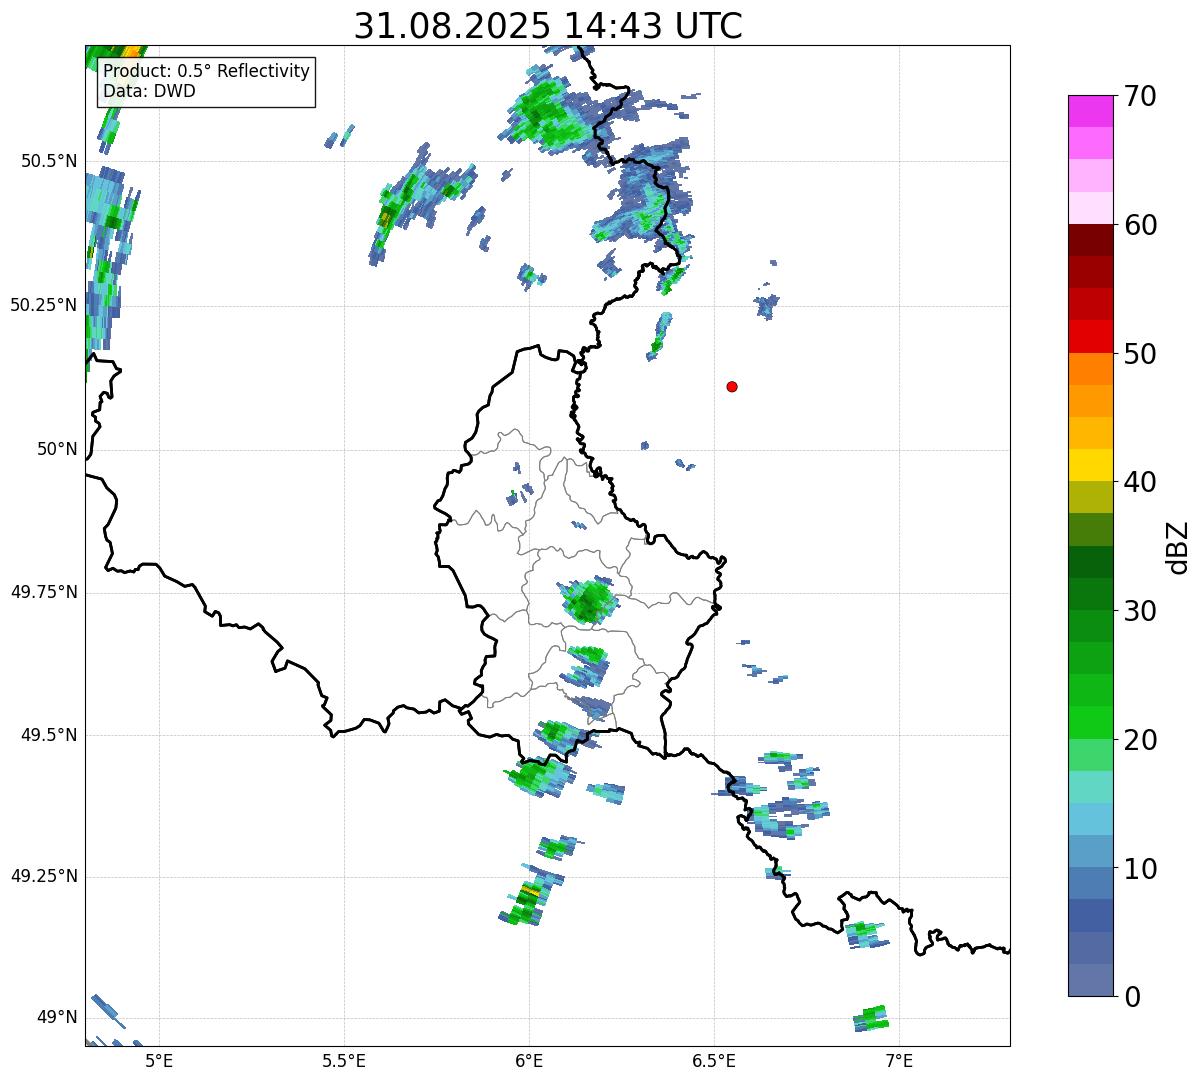
Task: Click the 30 tick on colorbar
Action: (1140, 611)
